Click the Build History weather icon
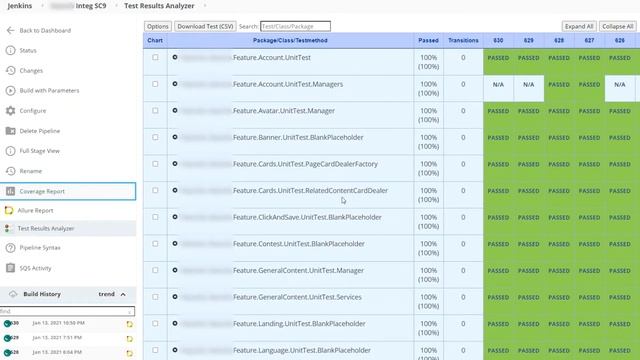 click(x=13, y=294)
